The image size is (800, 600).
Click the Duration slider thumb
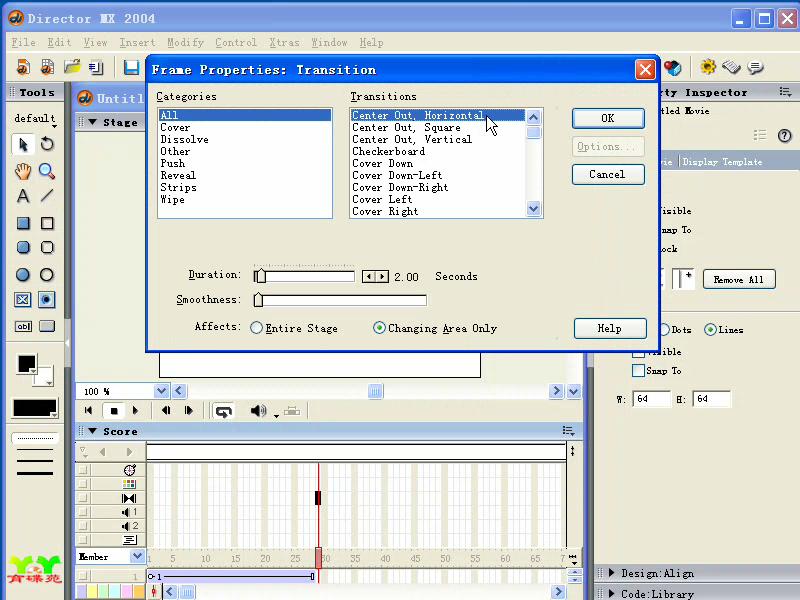pos(260,276)
